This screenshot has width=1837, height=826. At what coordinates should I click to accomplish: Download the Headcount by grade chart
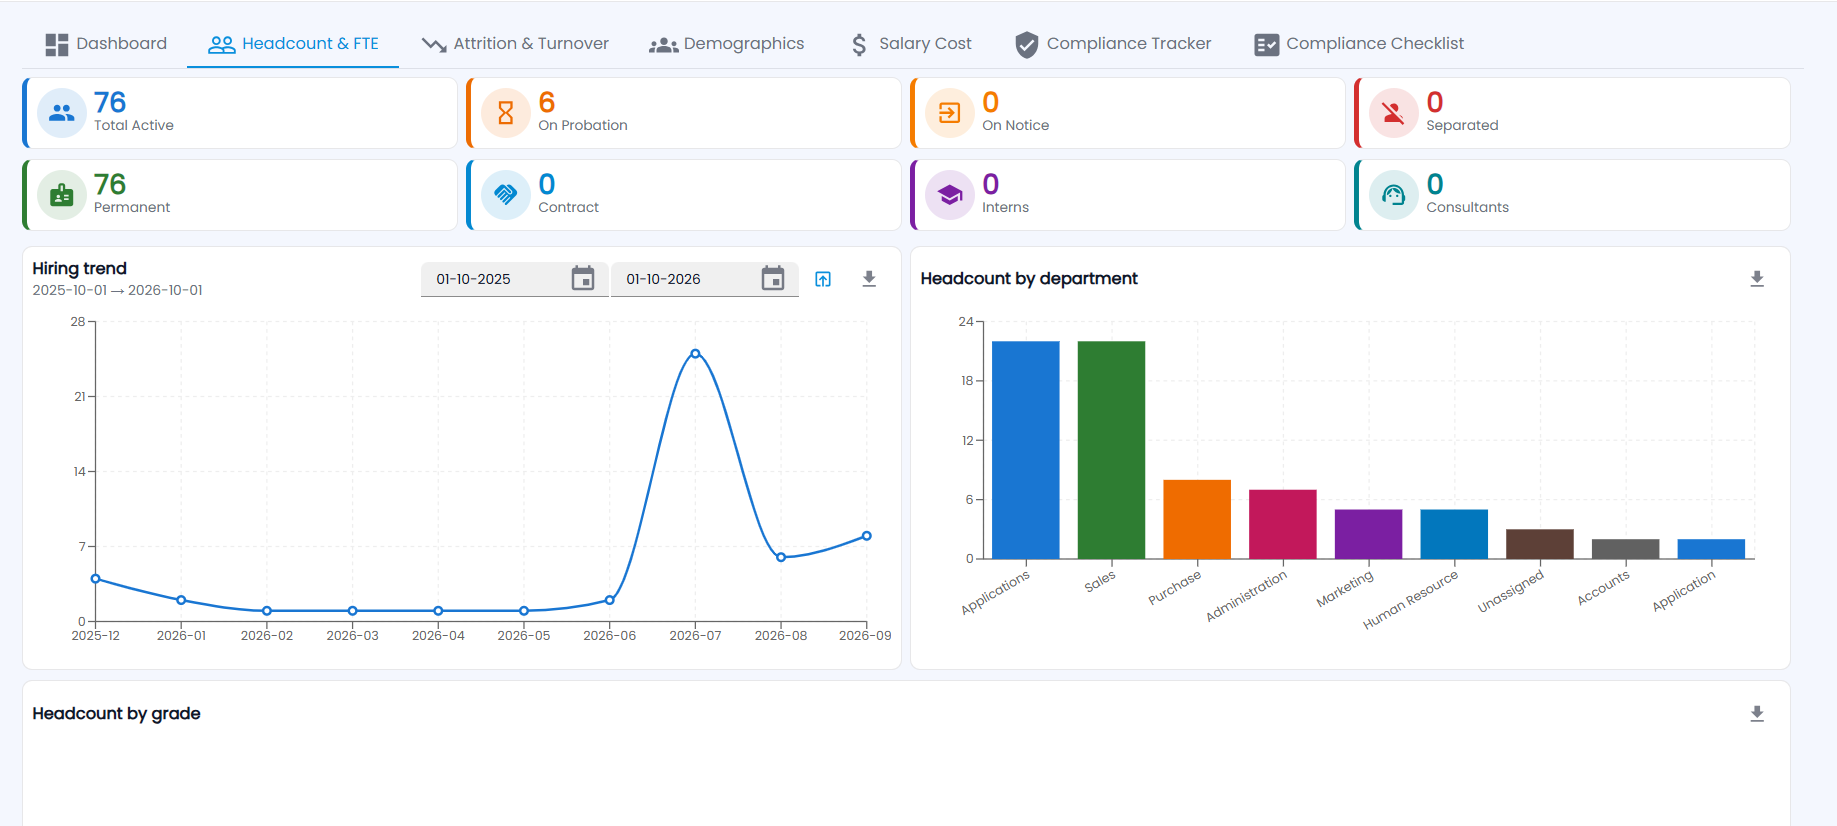(x=1757, y=714)
